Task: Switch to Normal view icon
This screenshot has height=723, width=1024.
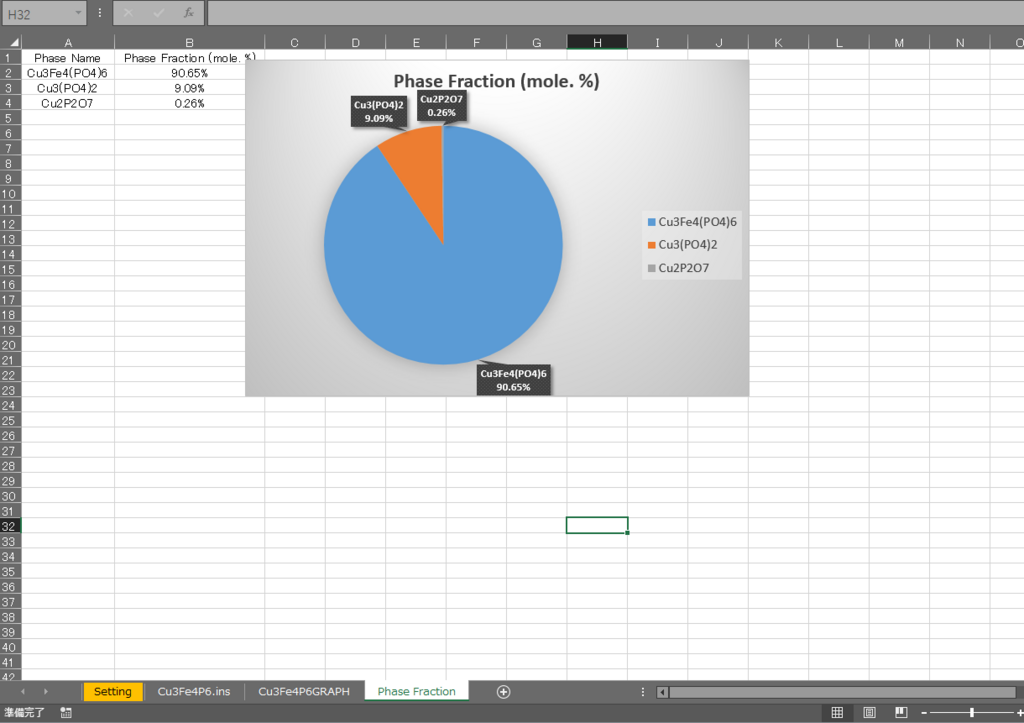Action: pyautogui.click(x=837, y=713)
